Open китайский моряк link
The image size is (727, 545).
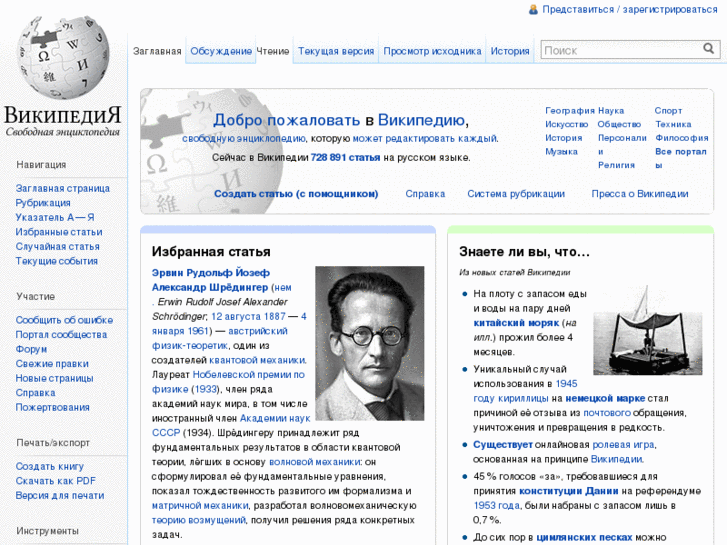(516, 323)
